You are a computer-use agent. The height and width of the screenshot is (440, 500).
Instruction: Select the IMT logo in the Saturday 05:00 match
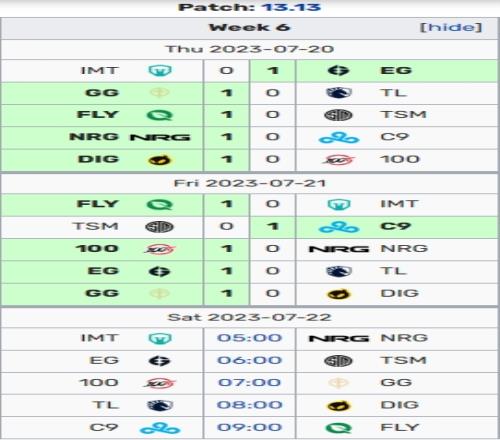coord(160,338)
